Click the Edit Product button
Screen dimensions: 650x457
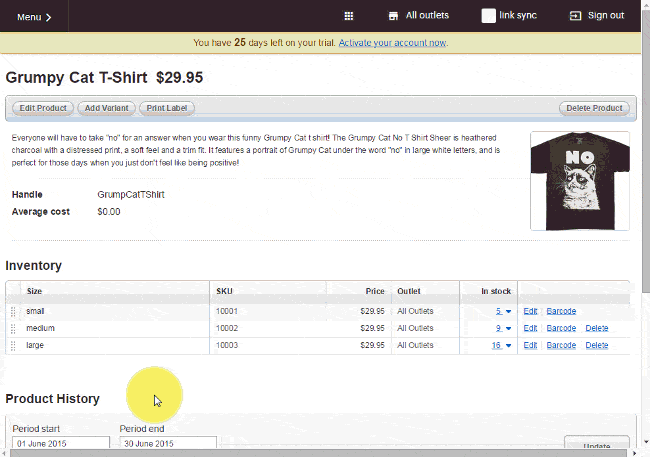(43, 108)
